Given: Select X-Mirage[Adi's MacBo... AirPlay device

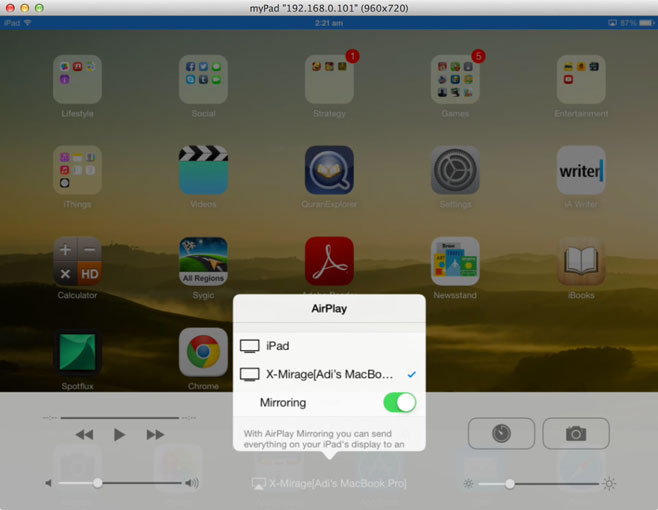Looking at the screenshot, I should pyautogui.click(x=329, y=374).
